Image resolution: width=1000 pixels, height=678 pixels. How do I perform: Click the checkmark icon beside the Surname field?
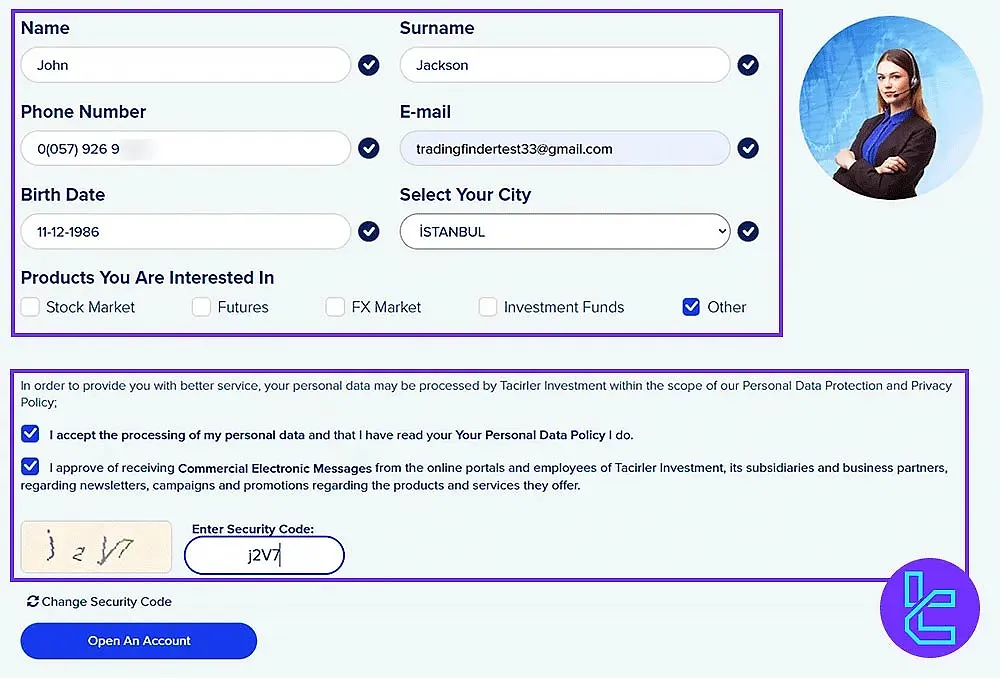click(x=748, y=65)
